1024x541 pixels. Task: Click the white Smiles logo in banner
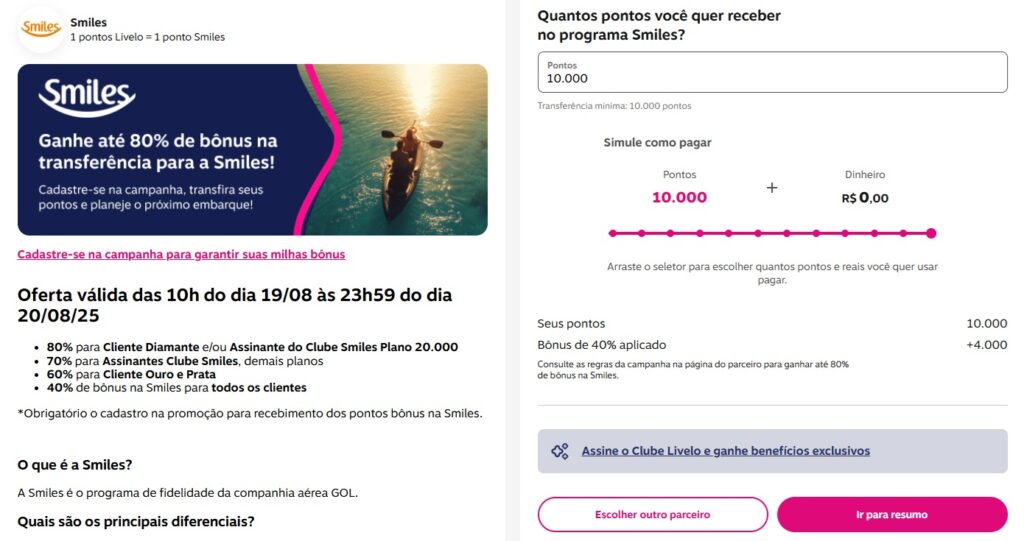(x=87, y=97)
